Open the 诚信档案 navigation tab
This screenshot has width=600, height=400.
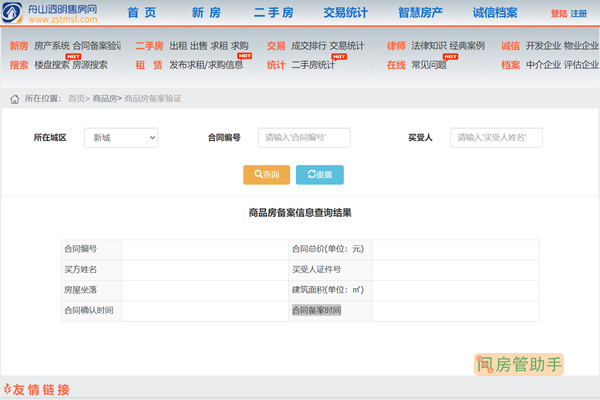point(495,13)
